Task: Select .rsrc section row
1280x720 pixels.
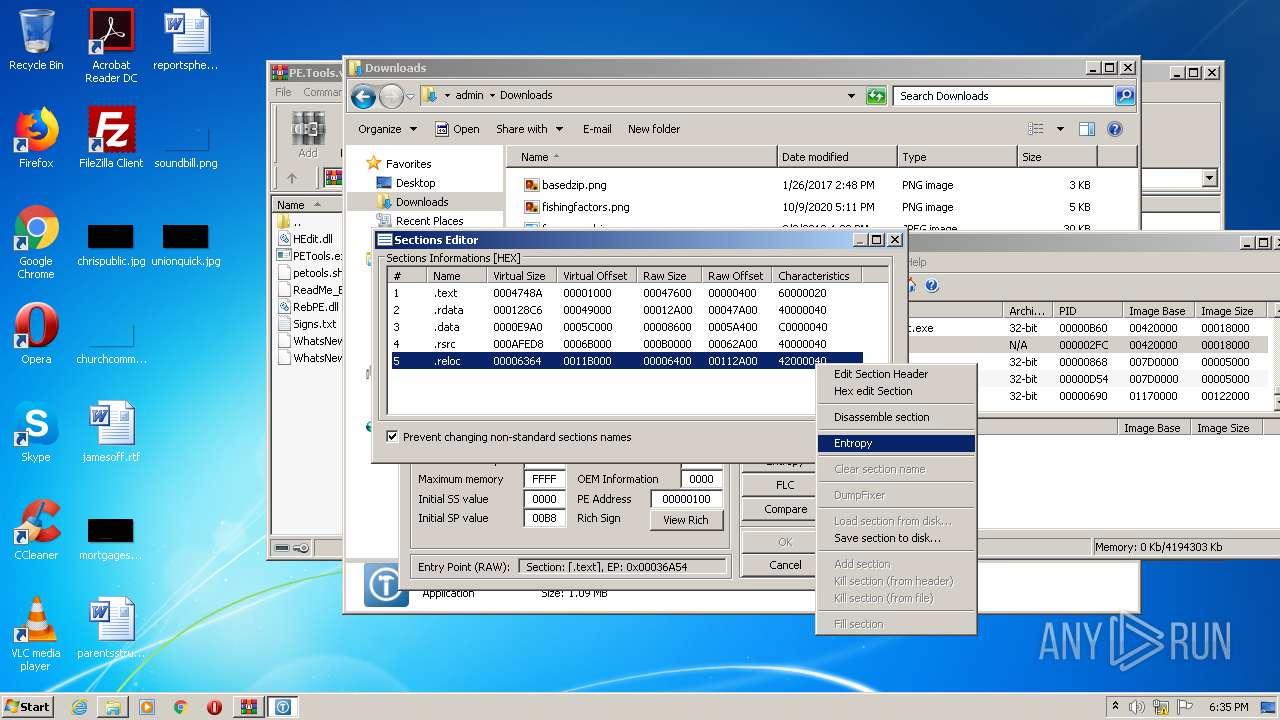Action: [627, 344]
